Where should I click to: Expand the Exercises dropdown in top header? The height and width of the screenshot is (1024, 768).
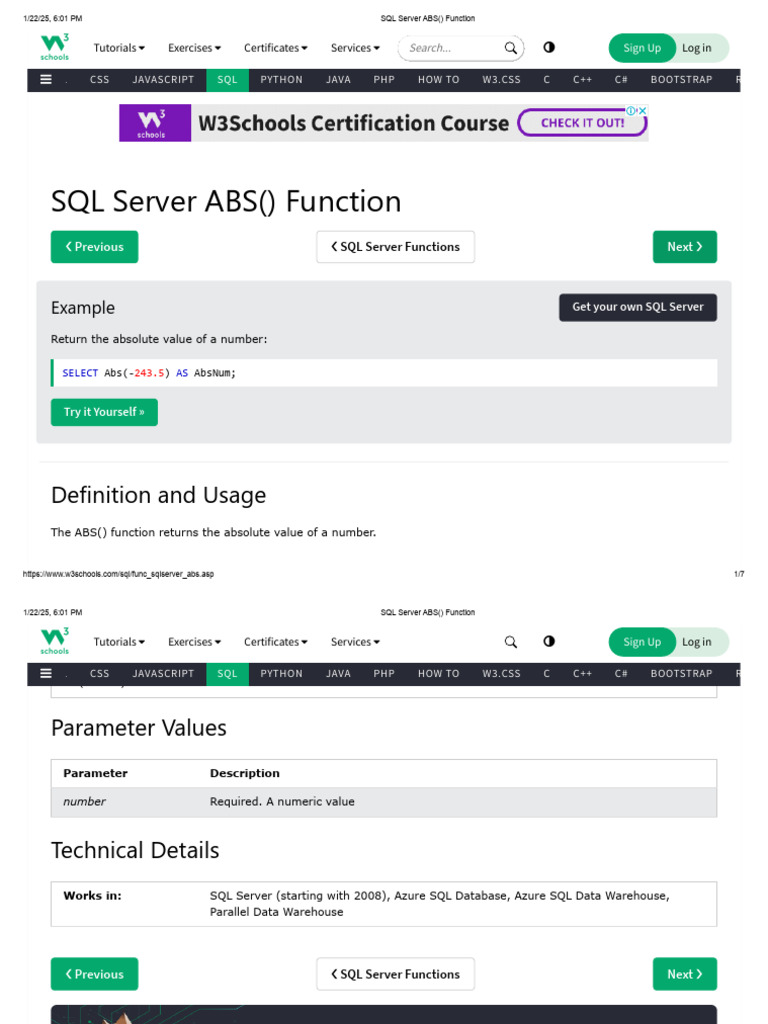point(194,48)
